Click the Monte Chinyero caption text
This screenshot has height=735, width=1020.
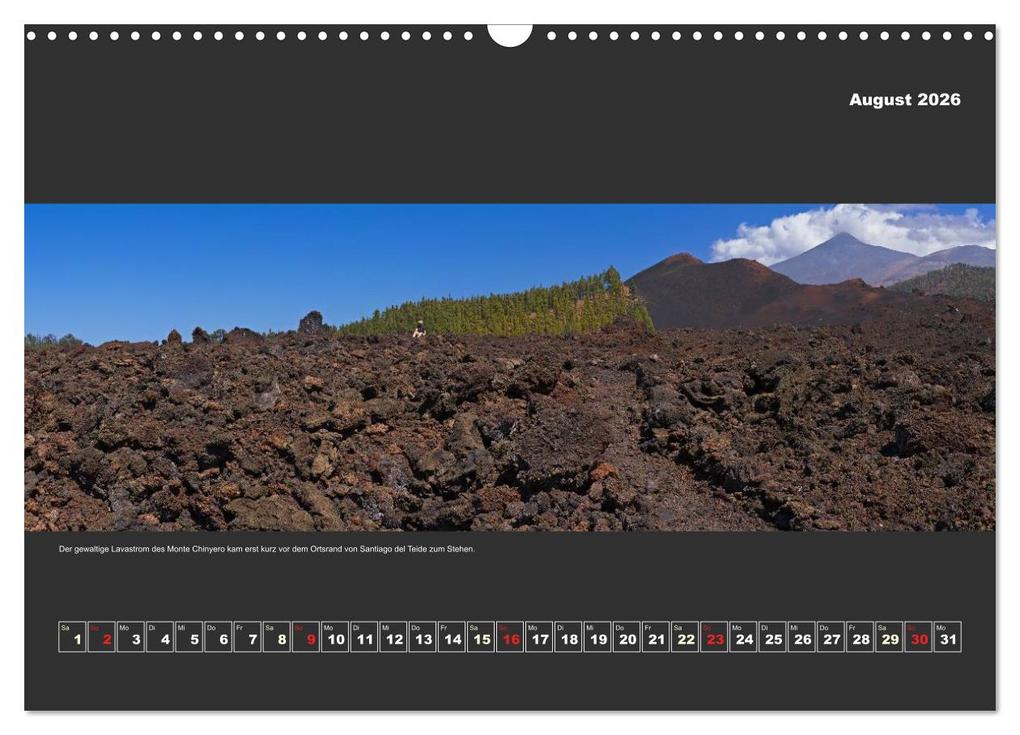267,548
